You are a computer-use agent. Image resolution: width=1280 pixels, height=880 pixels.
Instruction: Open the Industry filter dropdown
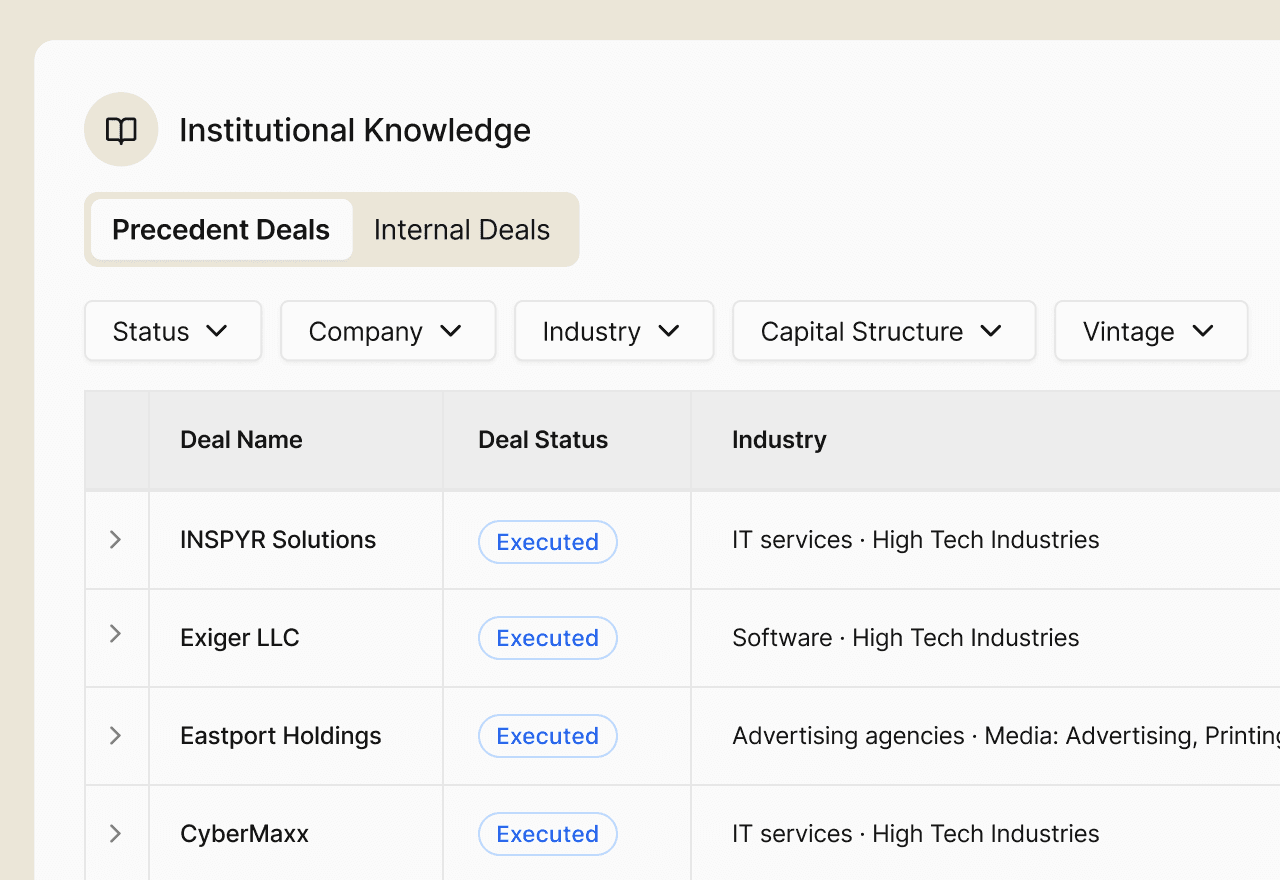[614, 331]
